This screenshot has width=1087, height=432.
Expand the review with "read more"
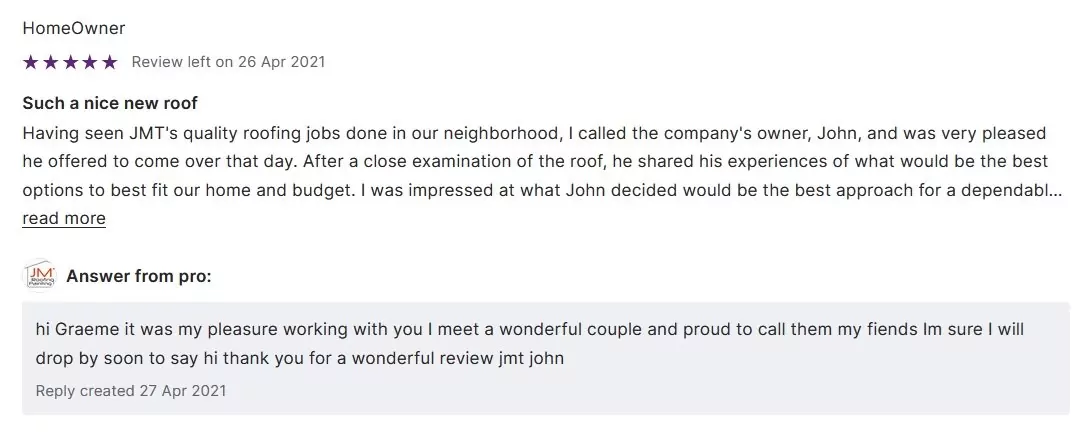pos(64,218)
